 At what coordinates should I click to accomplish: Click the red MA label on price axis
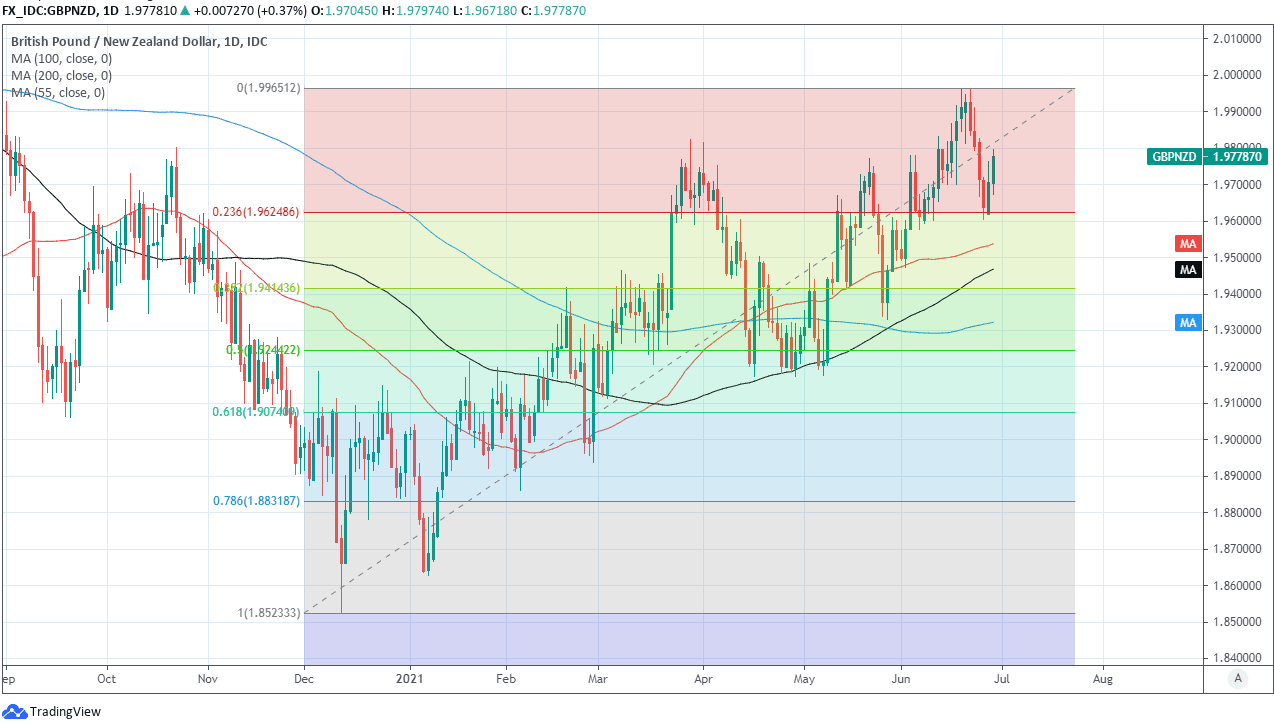(x=1187, y=244)
